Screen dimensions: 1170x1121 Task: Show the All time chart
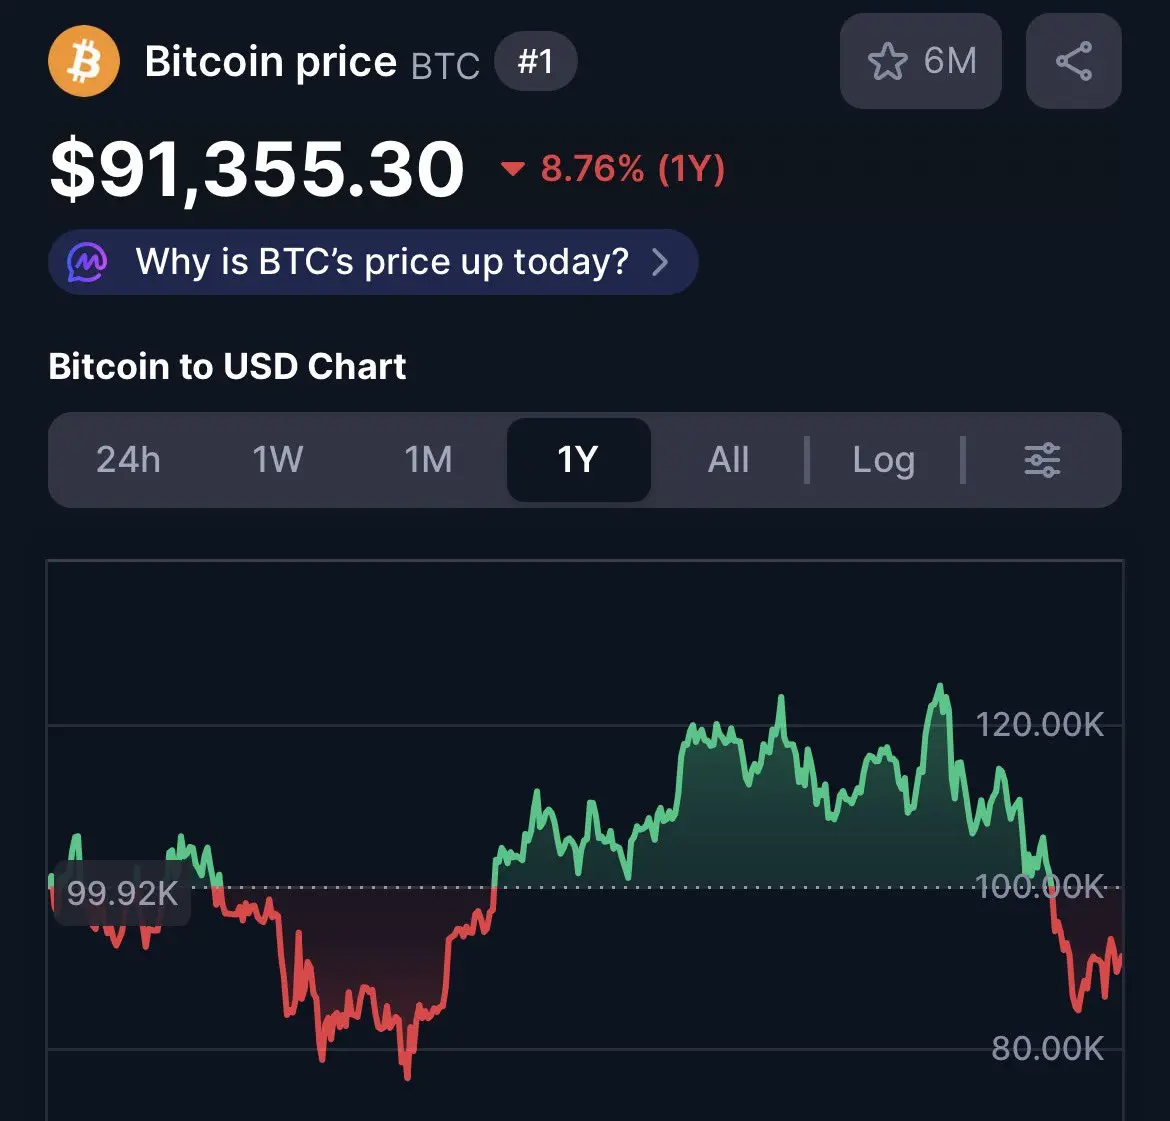(728, 460)
